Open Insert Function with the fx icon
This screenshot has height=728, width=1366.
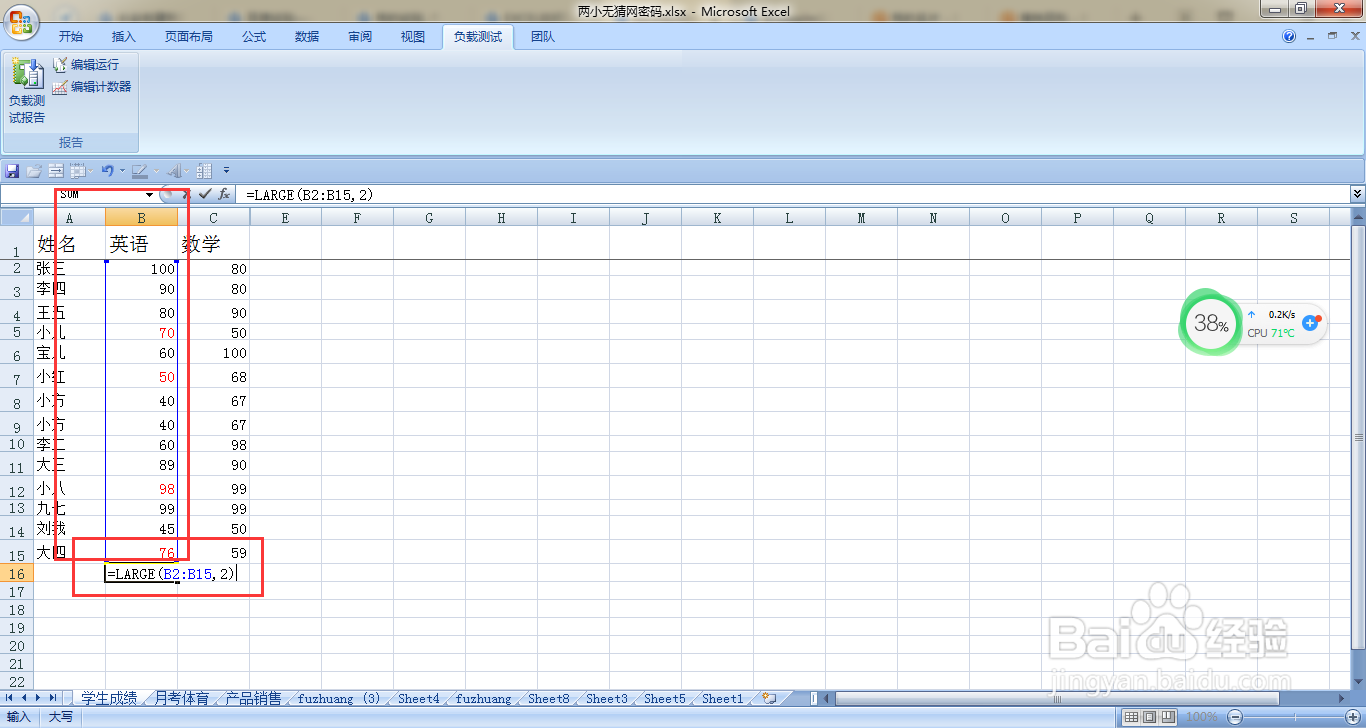224,194
